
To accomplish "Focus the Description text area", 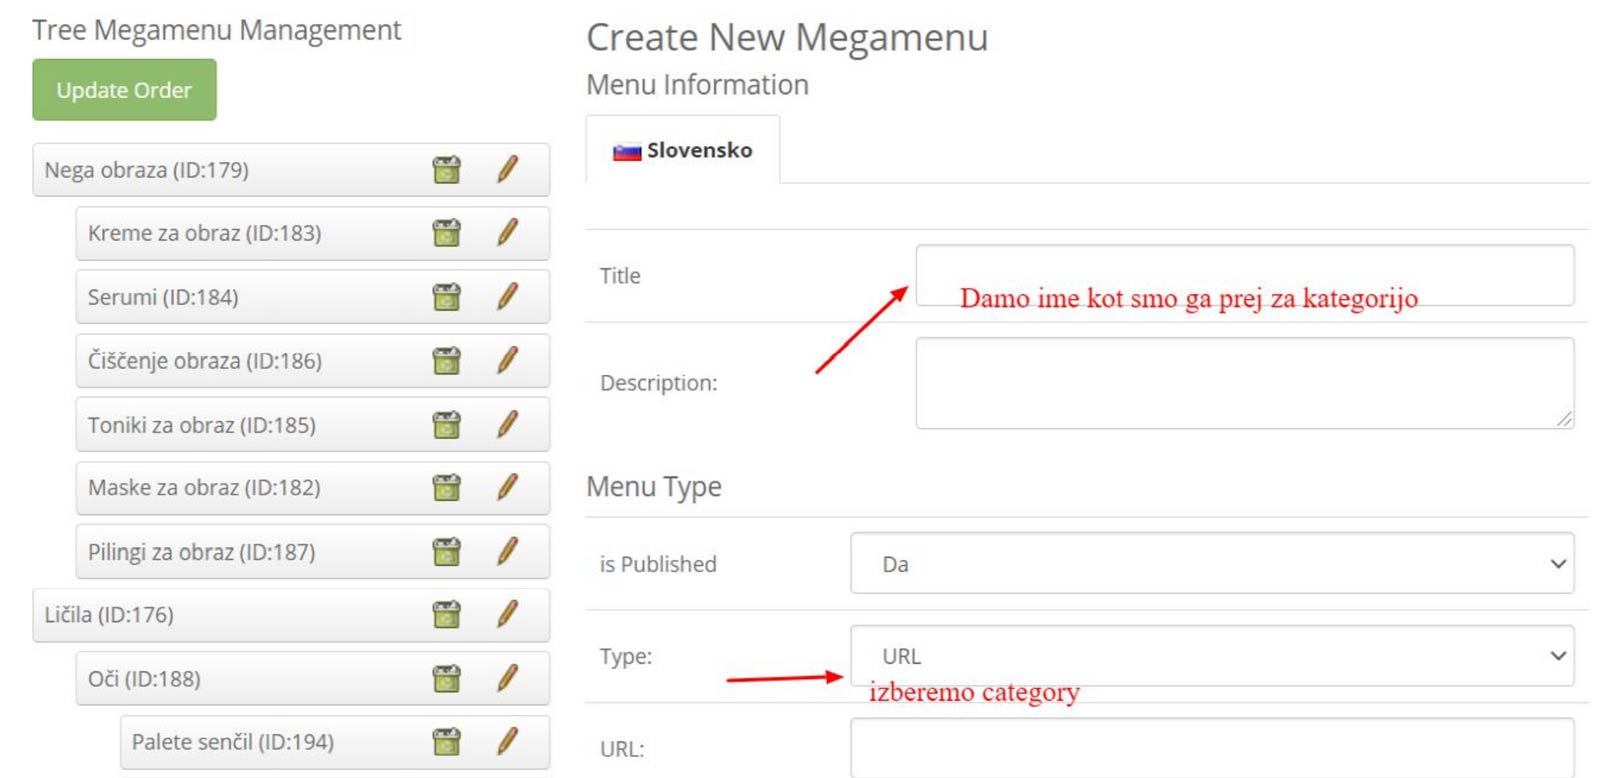I will (1244, 383).
